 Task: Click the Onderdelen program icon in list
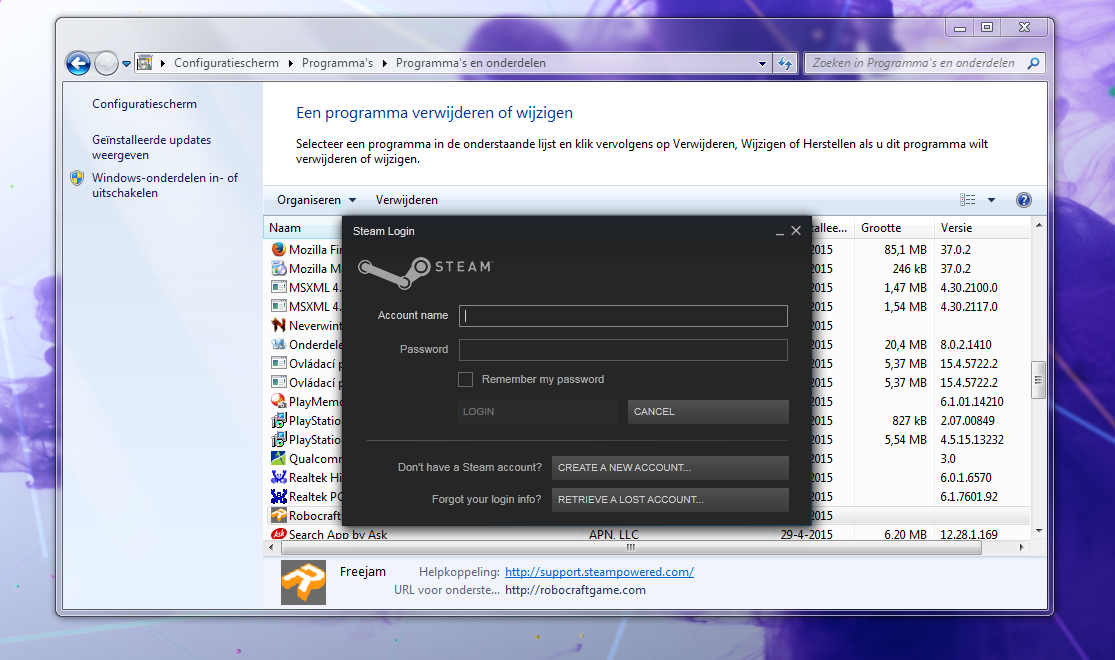(x=279, y=344)
